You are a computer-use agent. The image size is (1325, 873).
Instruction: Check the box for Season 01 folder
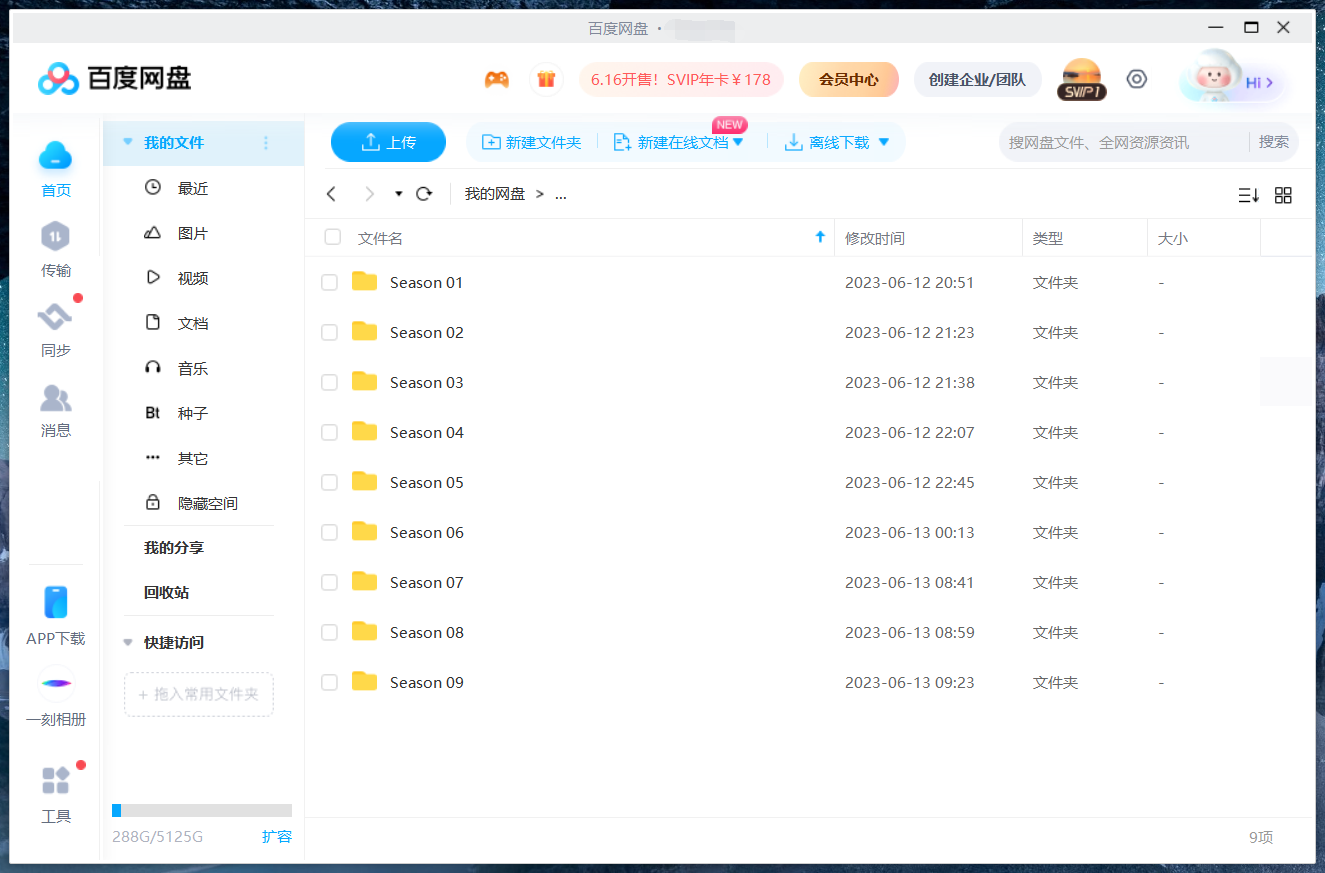[x=329, y=283]
